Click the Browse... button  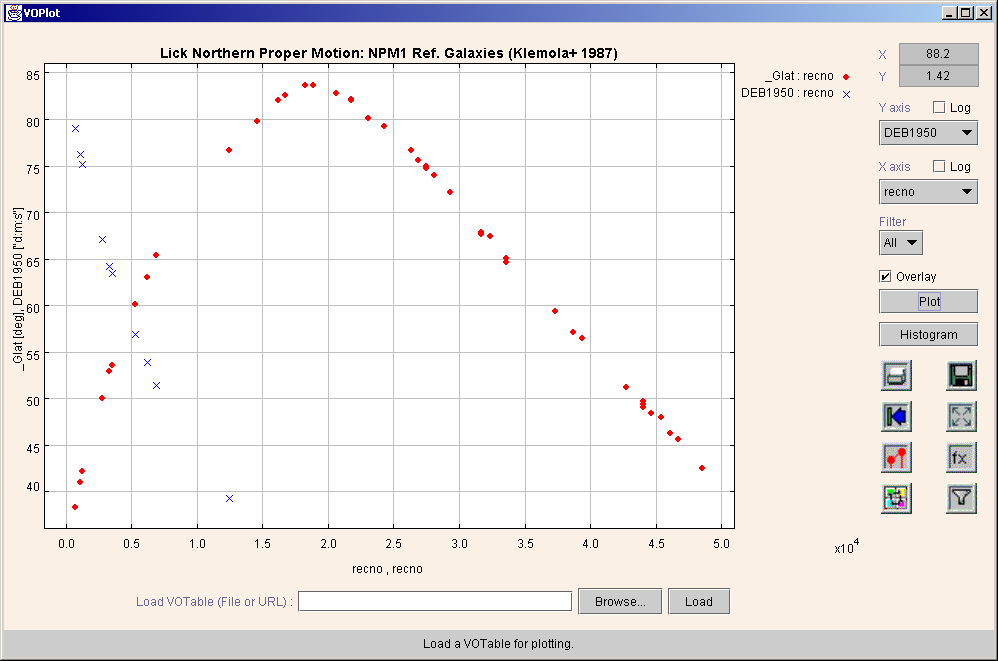click(x=619, y=601)
